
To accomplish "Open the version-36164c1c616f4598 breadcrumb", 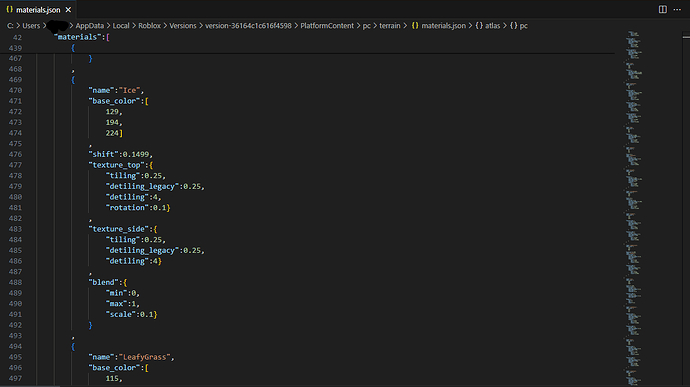I will pos(248,26).
